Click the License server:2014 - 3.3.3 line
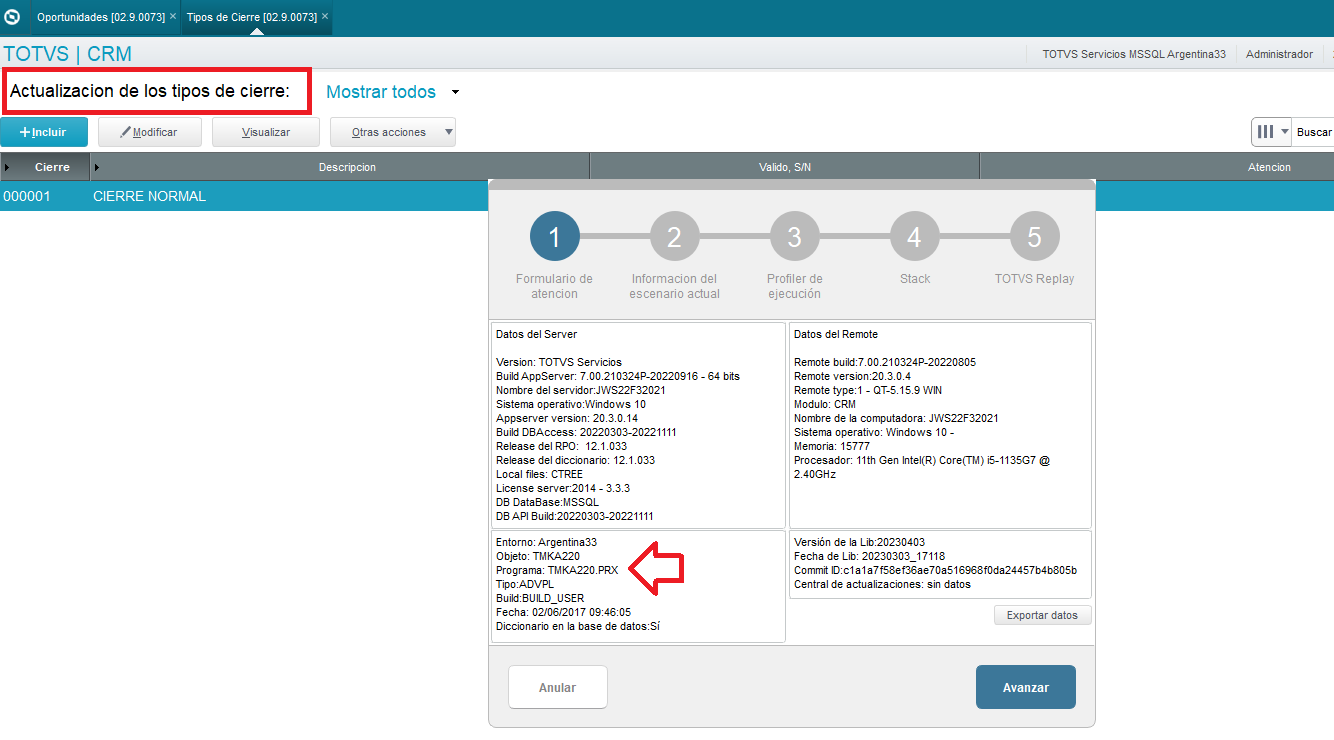The height and width of the screenshot is (740, 1334). click(563, 488)
